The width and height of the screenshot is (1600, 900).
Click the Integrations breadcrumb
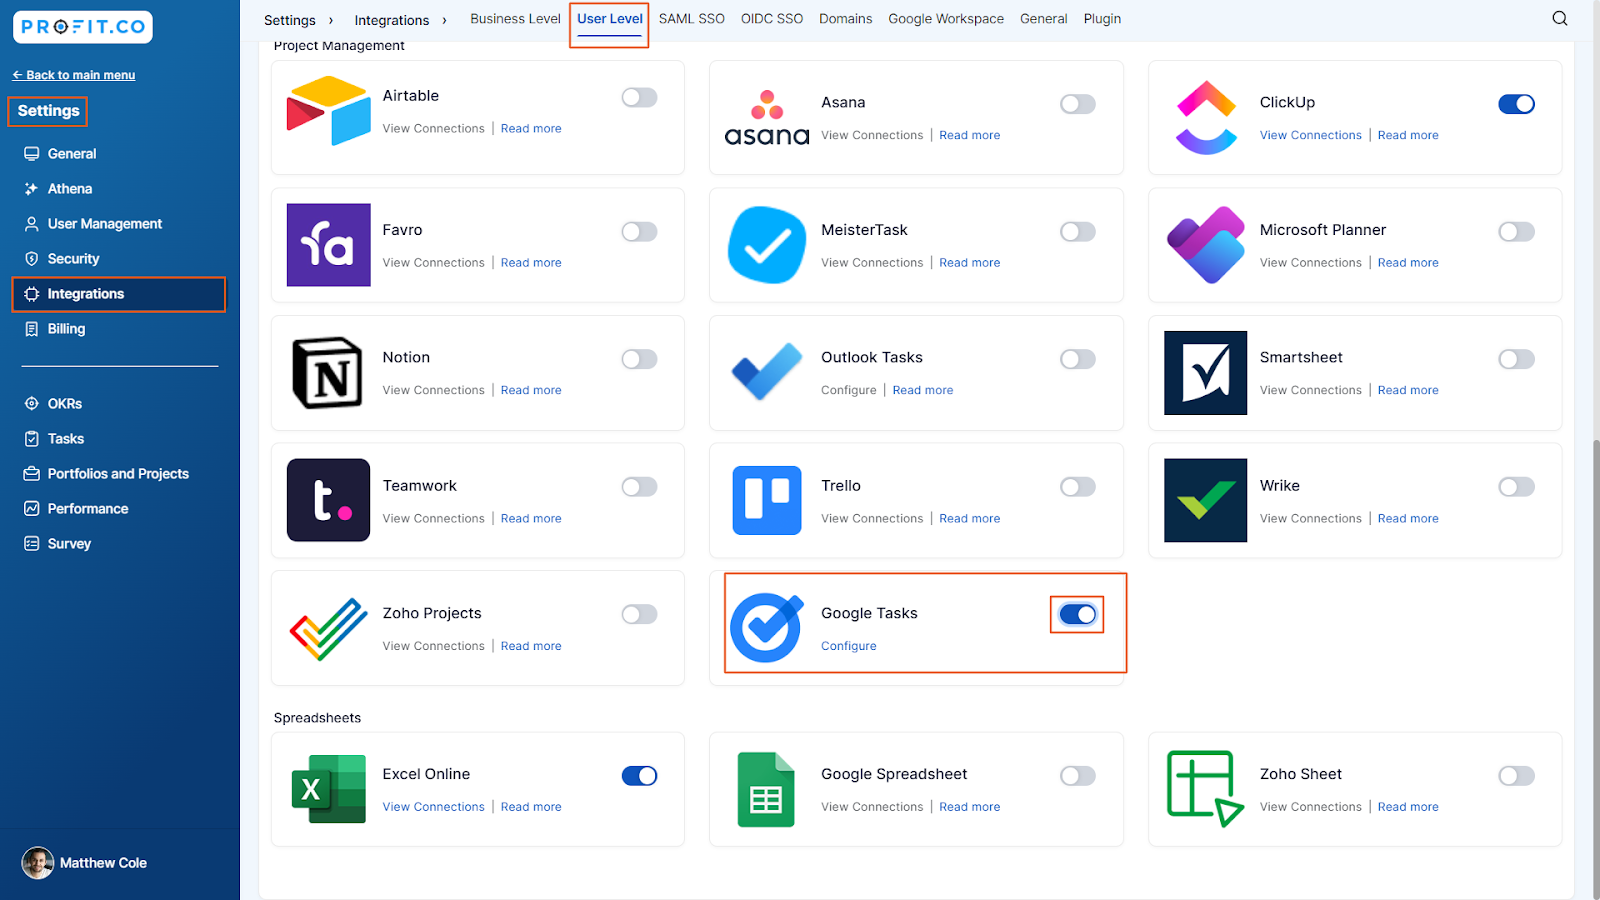pos(392,20)
